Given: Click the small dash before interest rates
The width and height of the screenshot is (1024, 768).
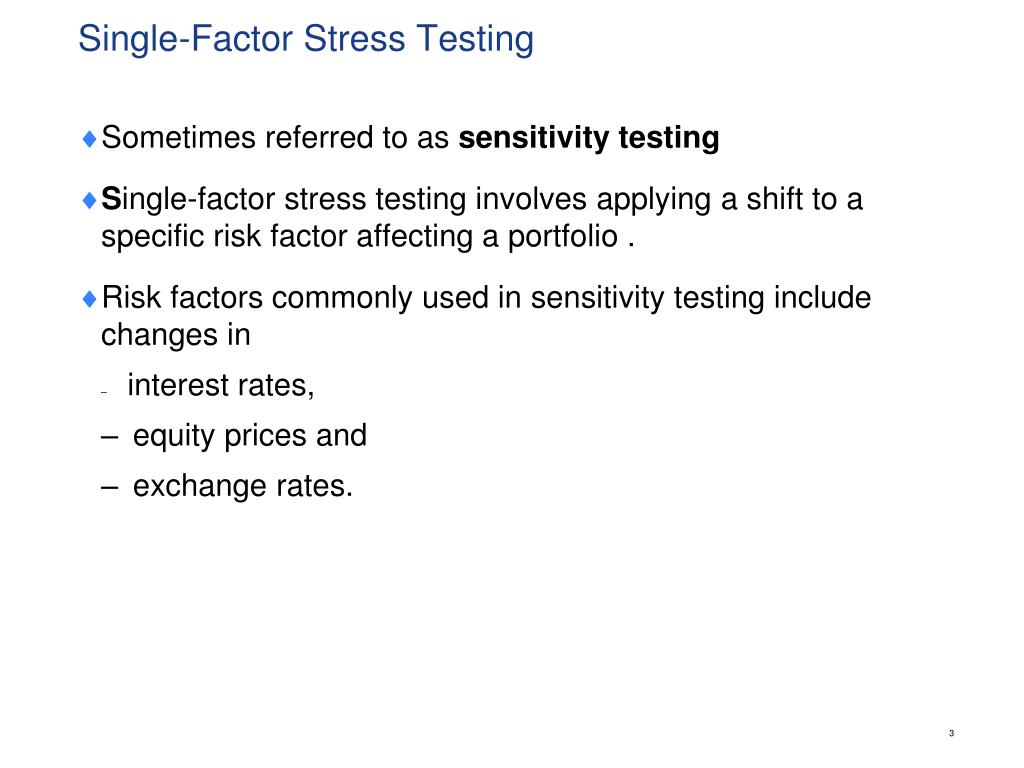Looking at the screenshot, I should tap(104, 392).
